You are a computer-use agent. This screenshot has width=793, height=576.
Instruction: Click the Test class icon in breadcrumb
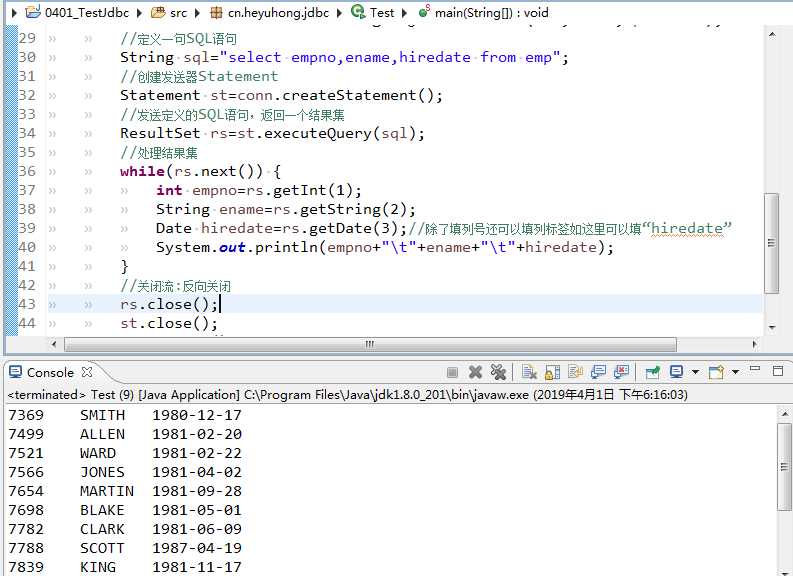pos(359,12)
